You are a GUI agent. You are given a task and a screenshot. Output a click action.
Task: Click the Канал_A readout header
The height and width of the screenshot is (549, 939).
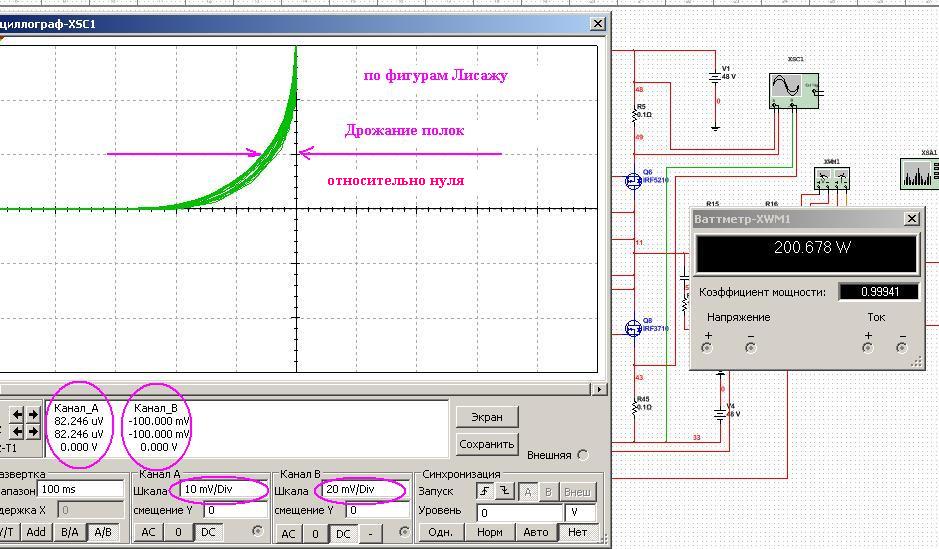pos(76,408)
